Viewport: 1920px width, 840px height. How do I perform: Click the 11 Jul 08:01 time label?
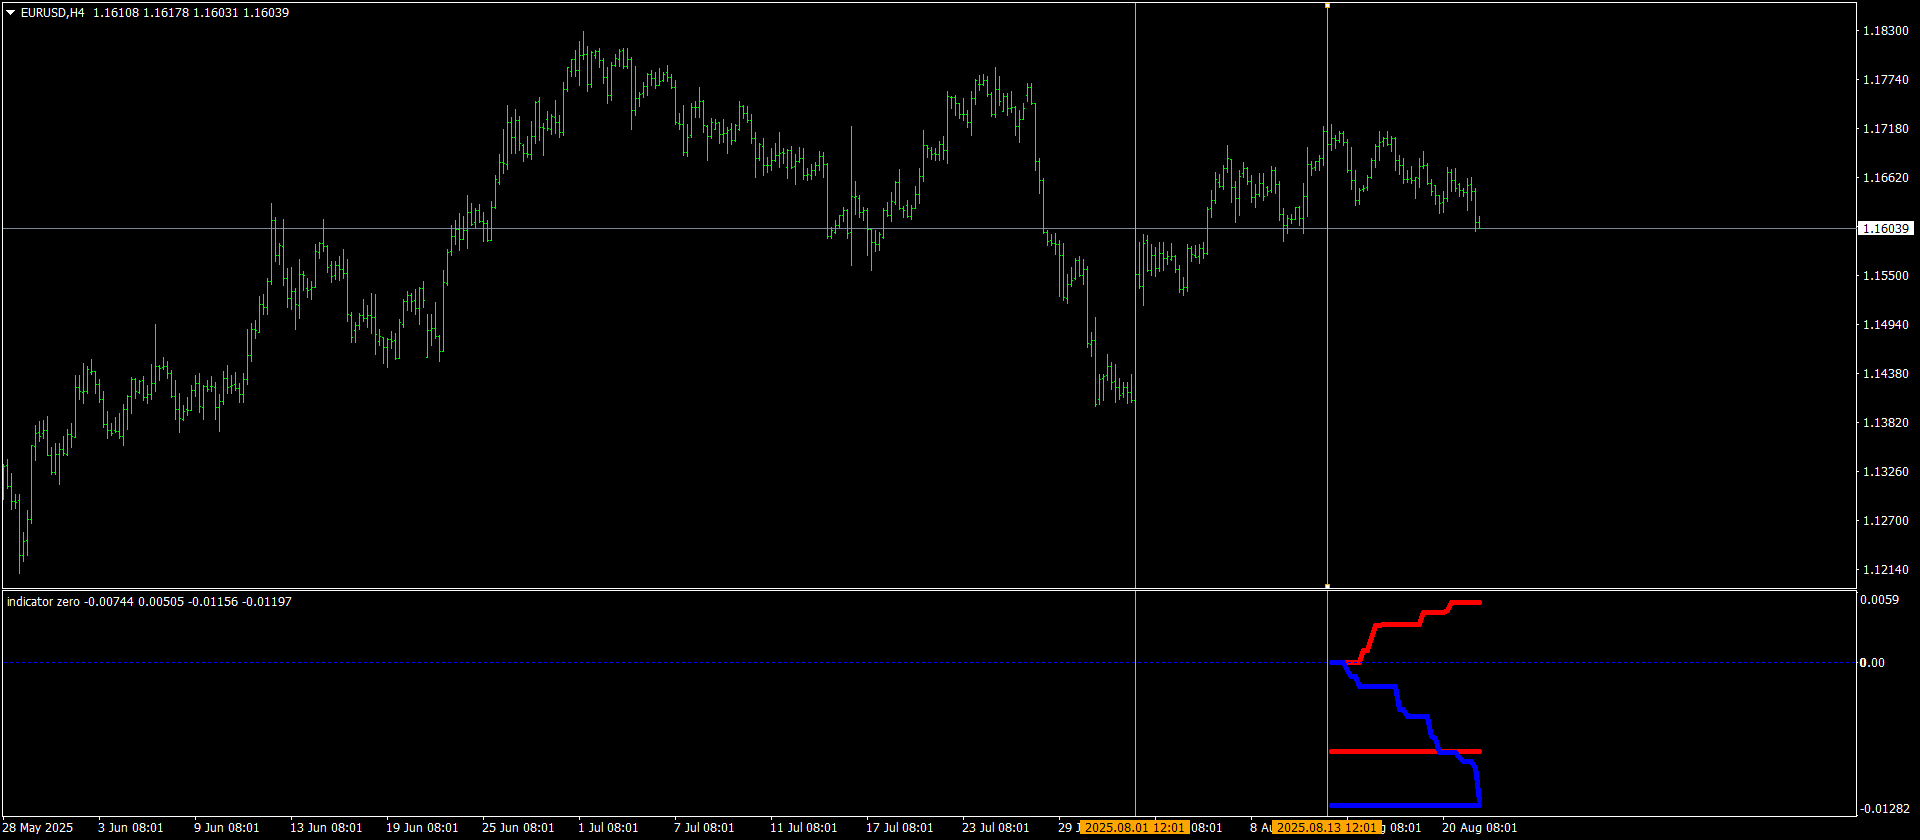804,828
